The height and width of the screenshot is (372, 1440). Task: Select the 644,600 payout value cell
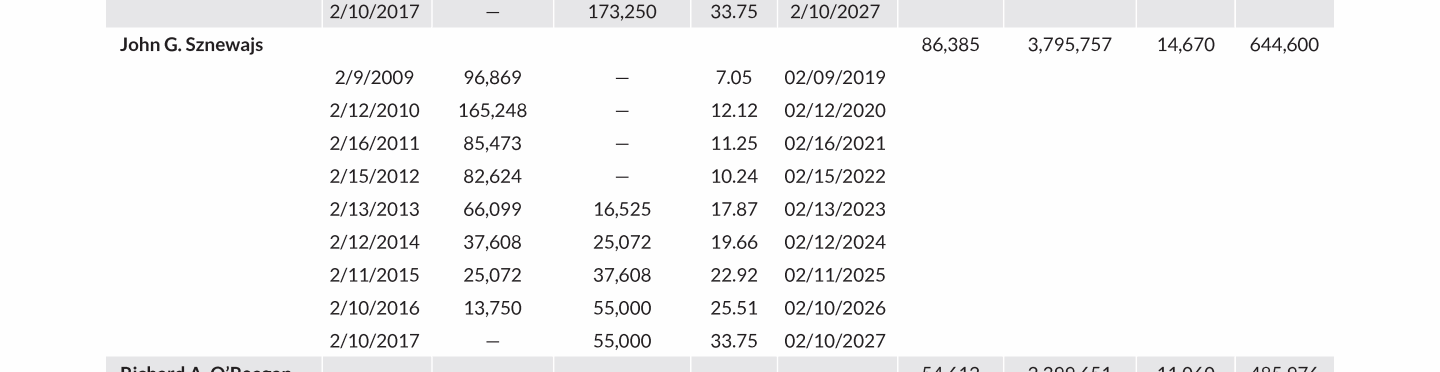click(1284, 45)
